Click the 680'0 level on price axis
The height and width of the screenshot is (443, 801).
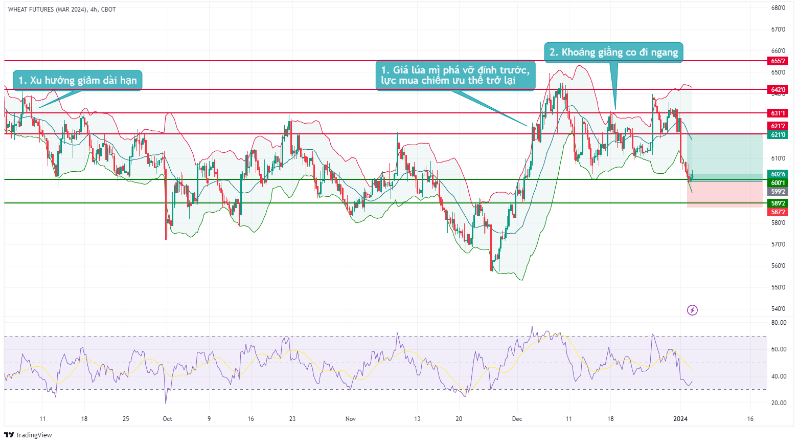click(777, 8)
